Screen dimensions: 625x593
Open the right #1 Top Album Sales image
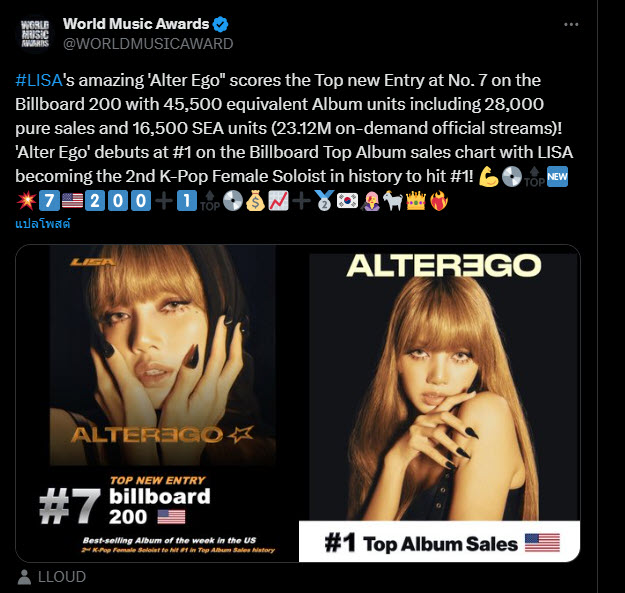point(440,403)
